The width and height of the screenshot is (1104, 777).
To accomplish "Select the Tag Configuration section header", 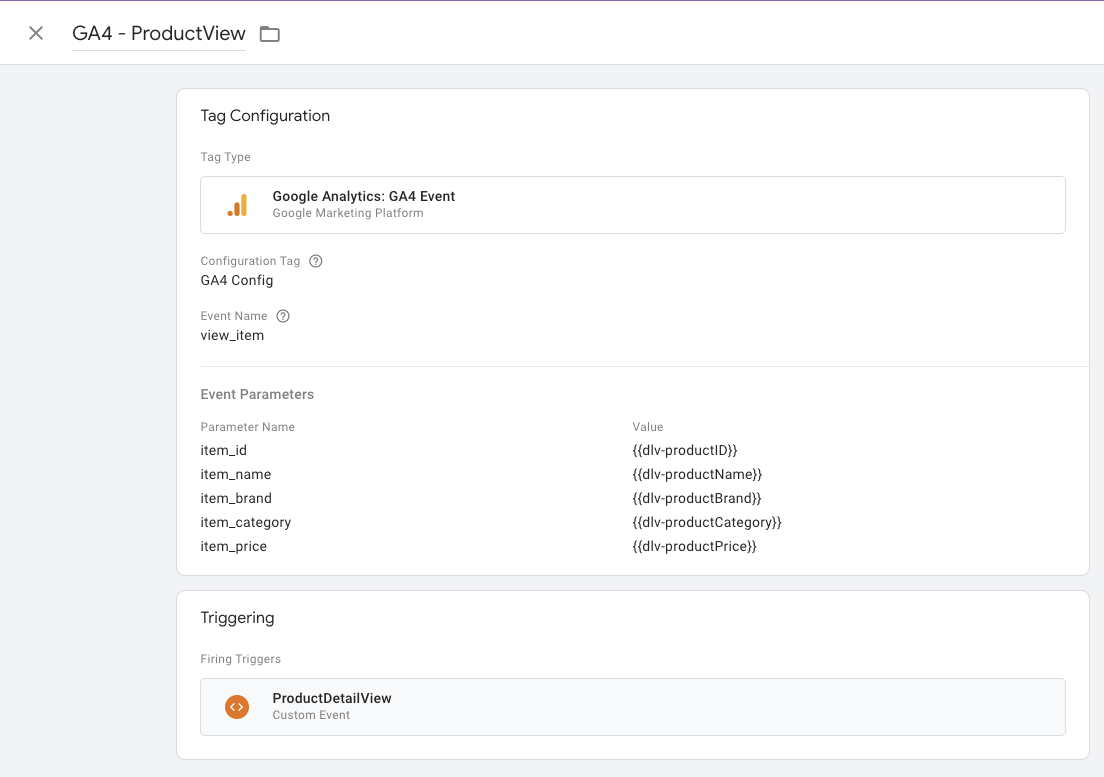I will 265,115.
